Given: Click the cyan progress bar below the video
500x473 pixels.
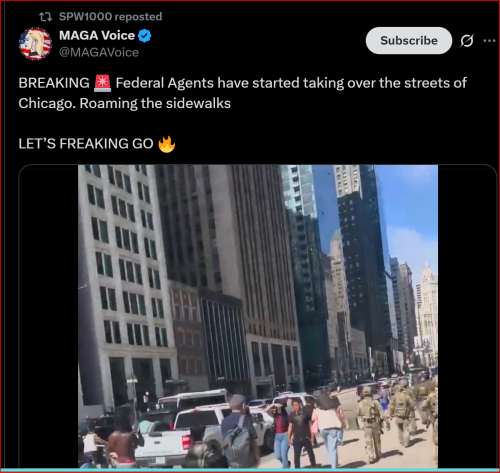Looking at the screenshot, I should pyautogui.click(x=250, y=470).
